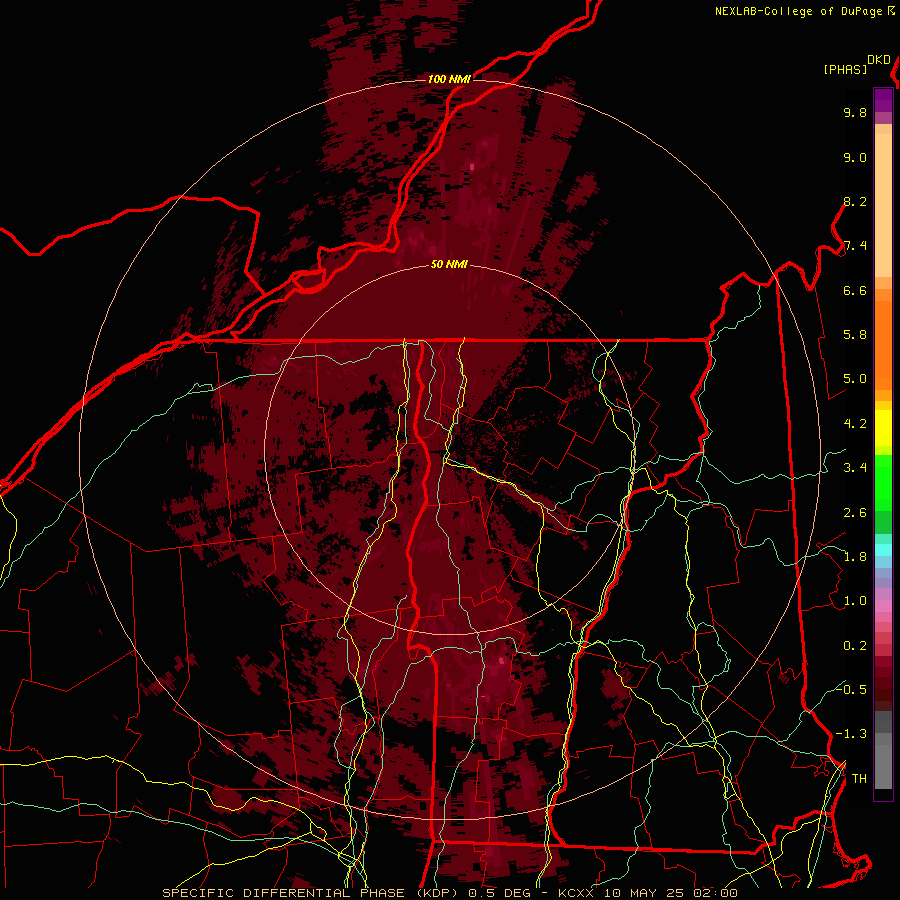Screen dimensions: 900x900
Task: Click the -1.3 legend value
Action: 851,734
